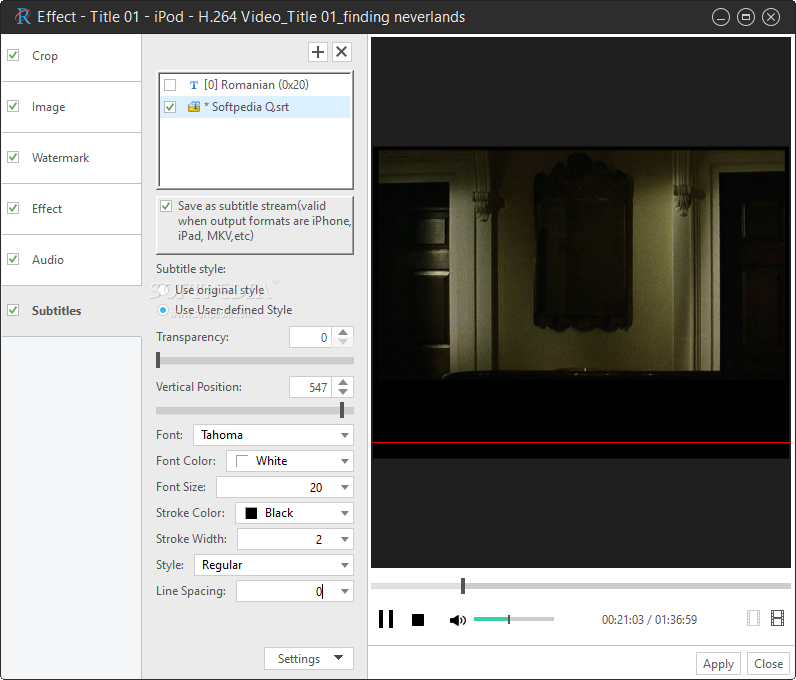Toggle the Audio checkbox
Image resolution: width=796 pixels, height=680 pixels.
pos(13,259)
